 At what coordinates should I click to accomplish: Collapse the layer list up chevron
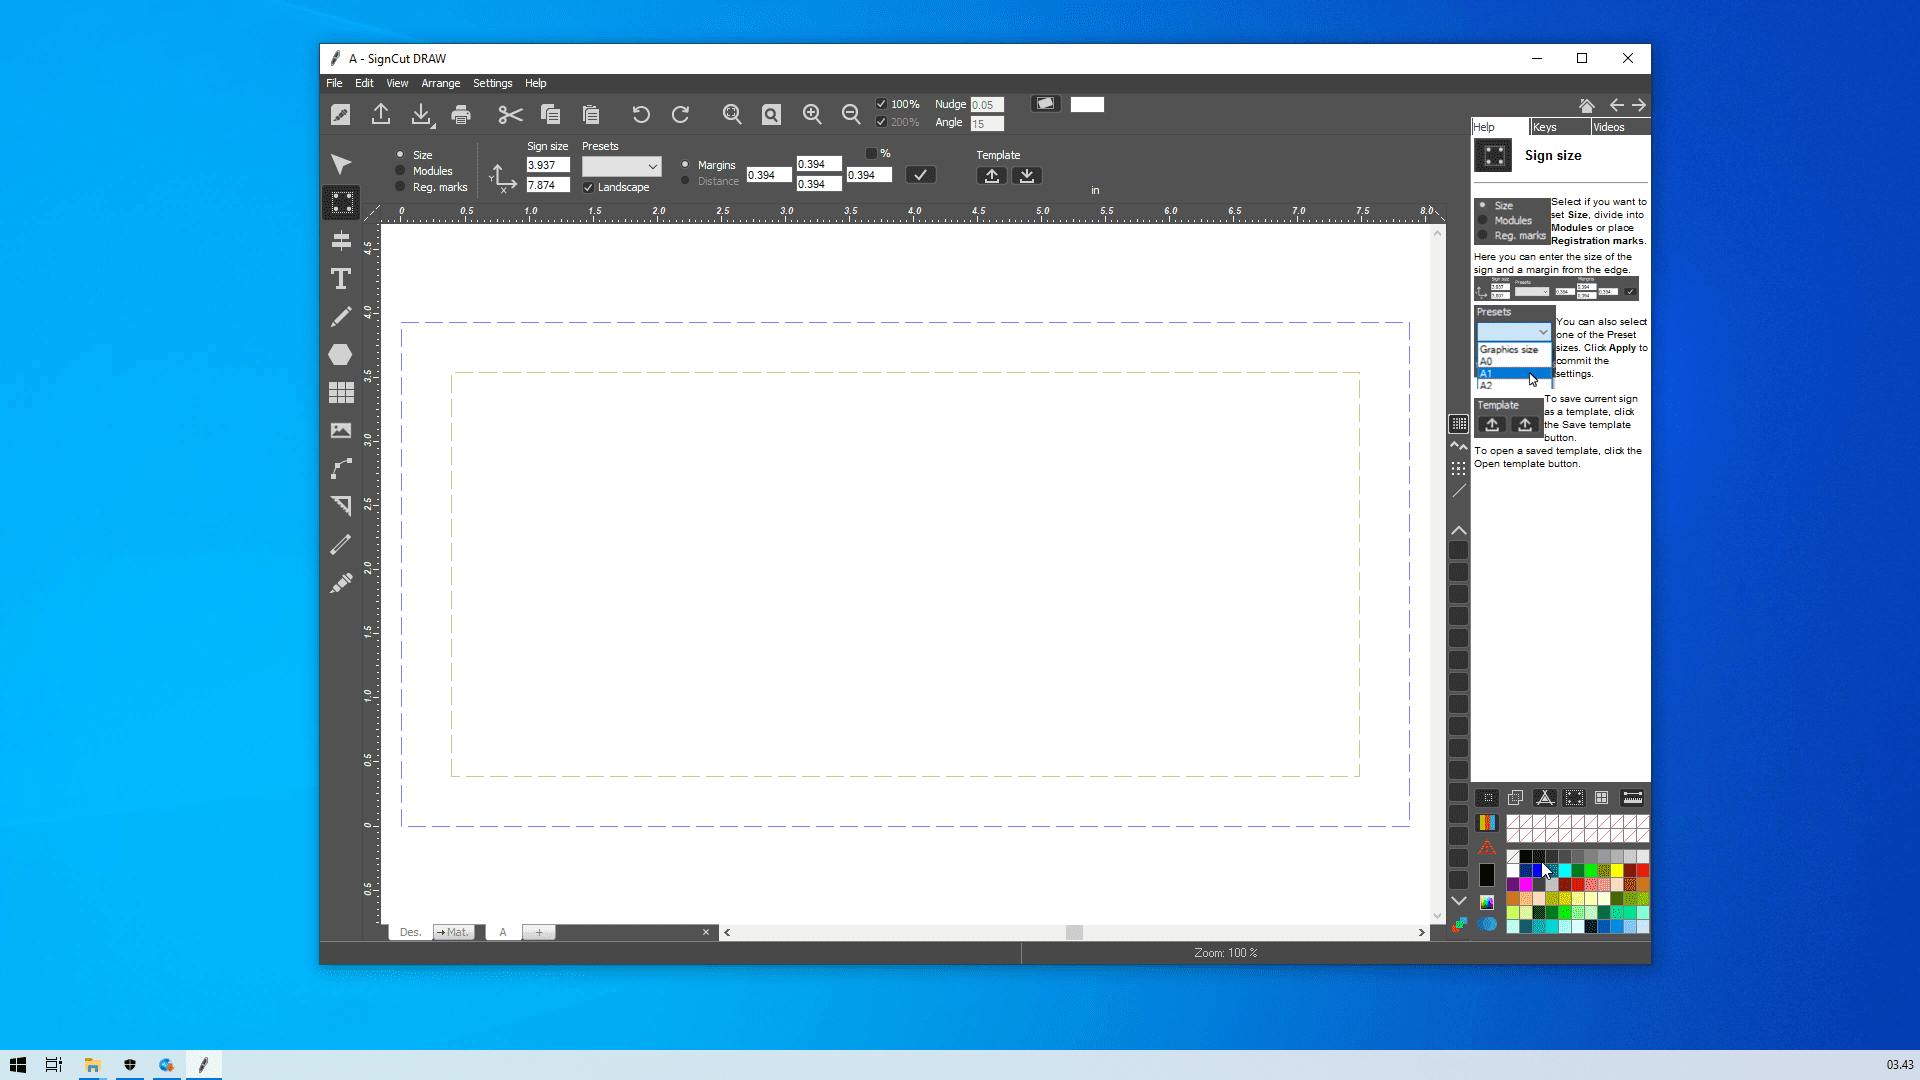(x=1459, y=531)
